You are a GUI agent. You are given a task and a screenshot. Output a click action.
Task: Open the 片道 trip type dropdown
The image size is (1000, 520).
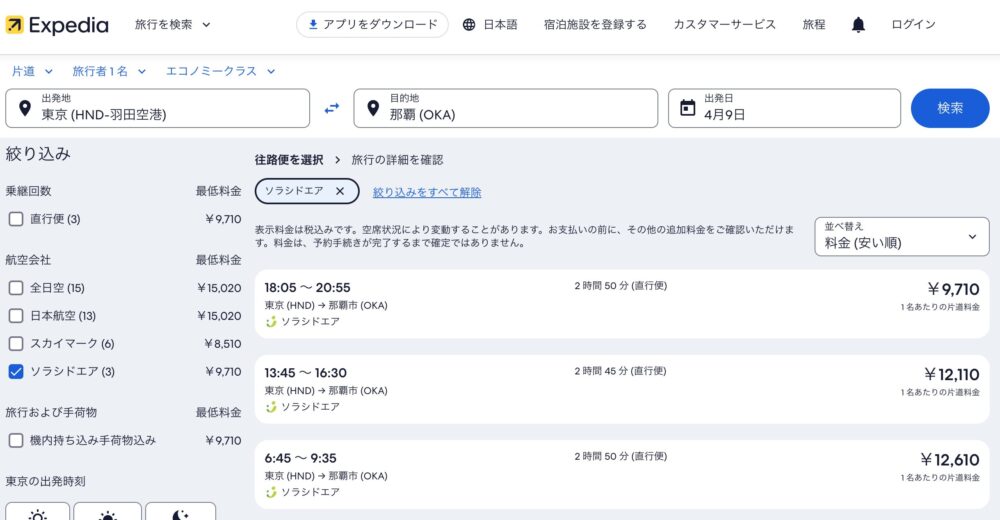tap(32, 71)
